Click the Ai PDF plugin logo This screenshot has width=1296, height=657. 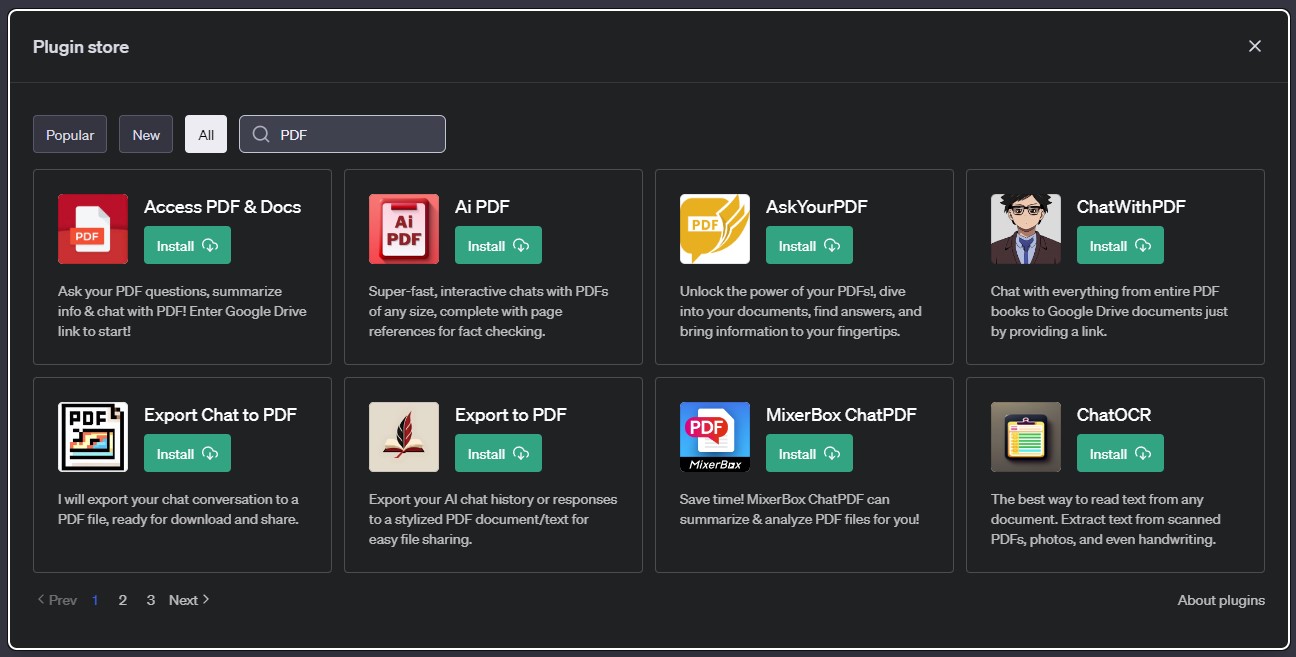pos(404,229)
